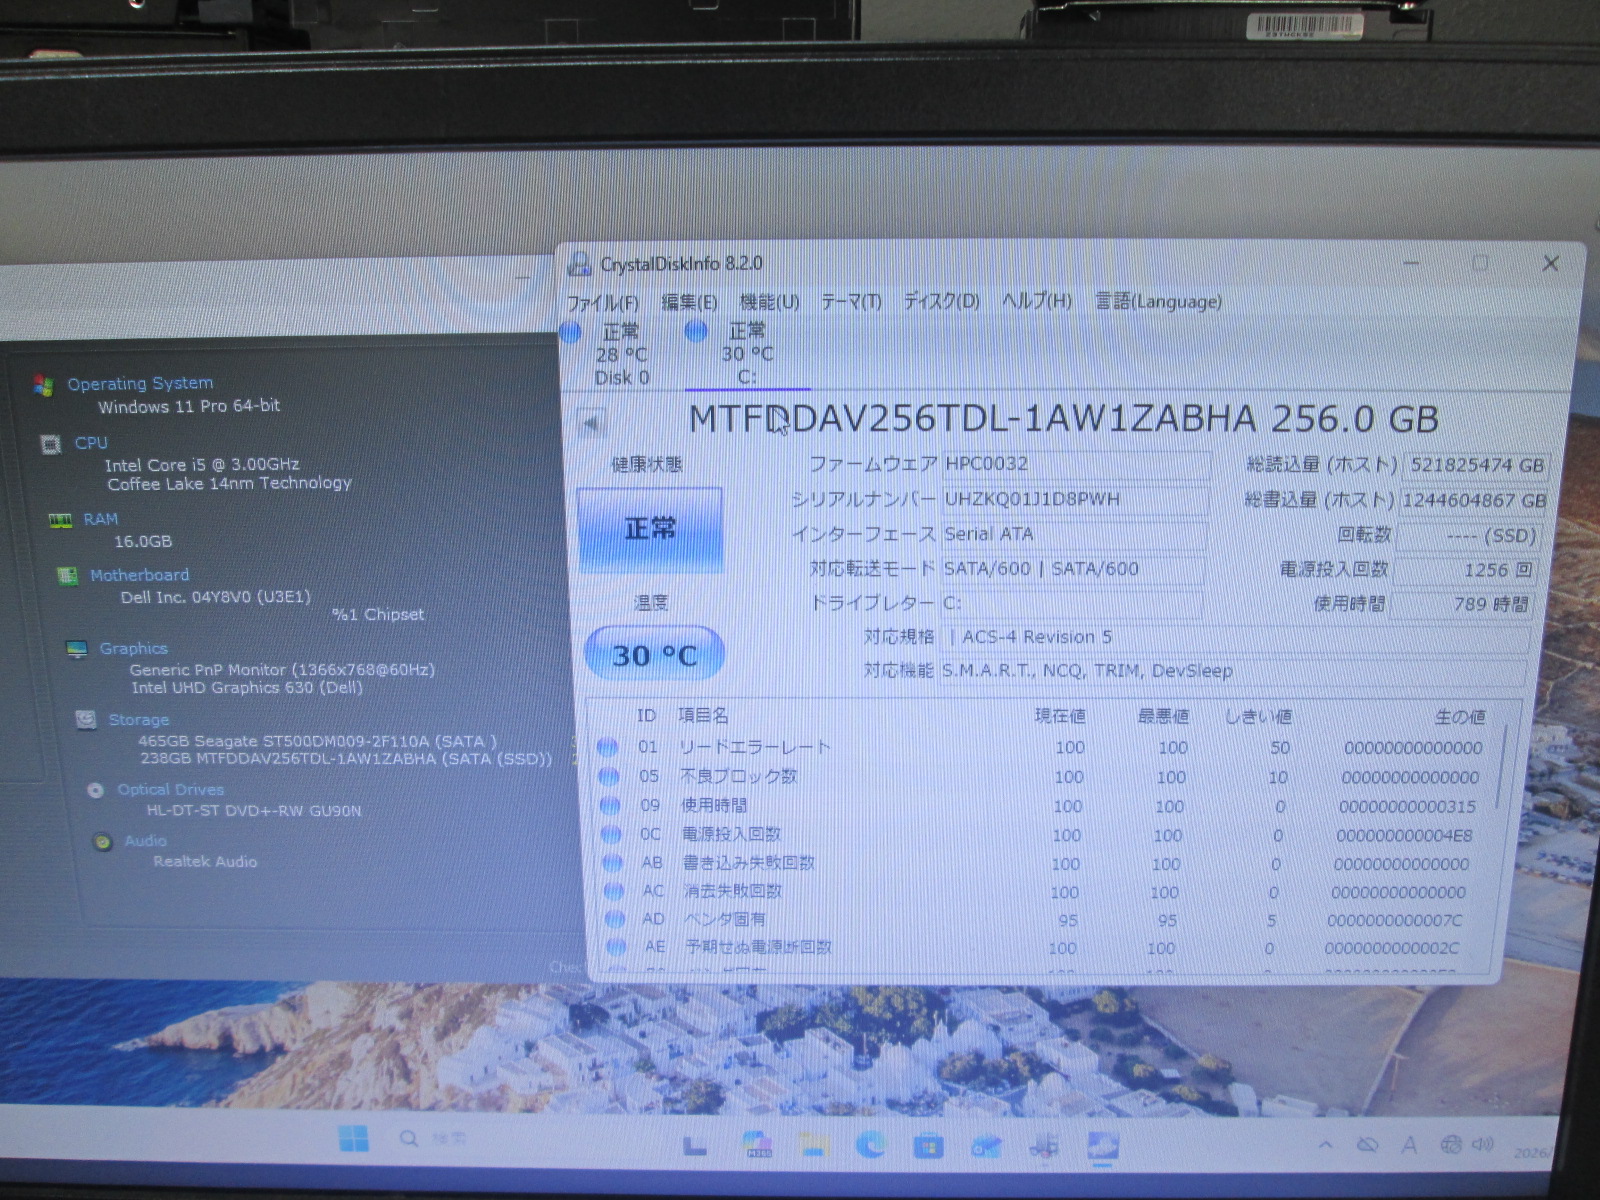Open Microsoft Edge from the taskbar

click(869, 1144)
